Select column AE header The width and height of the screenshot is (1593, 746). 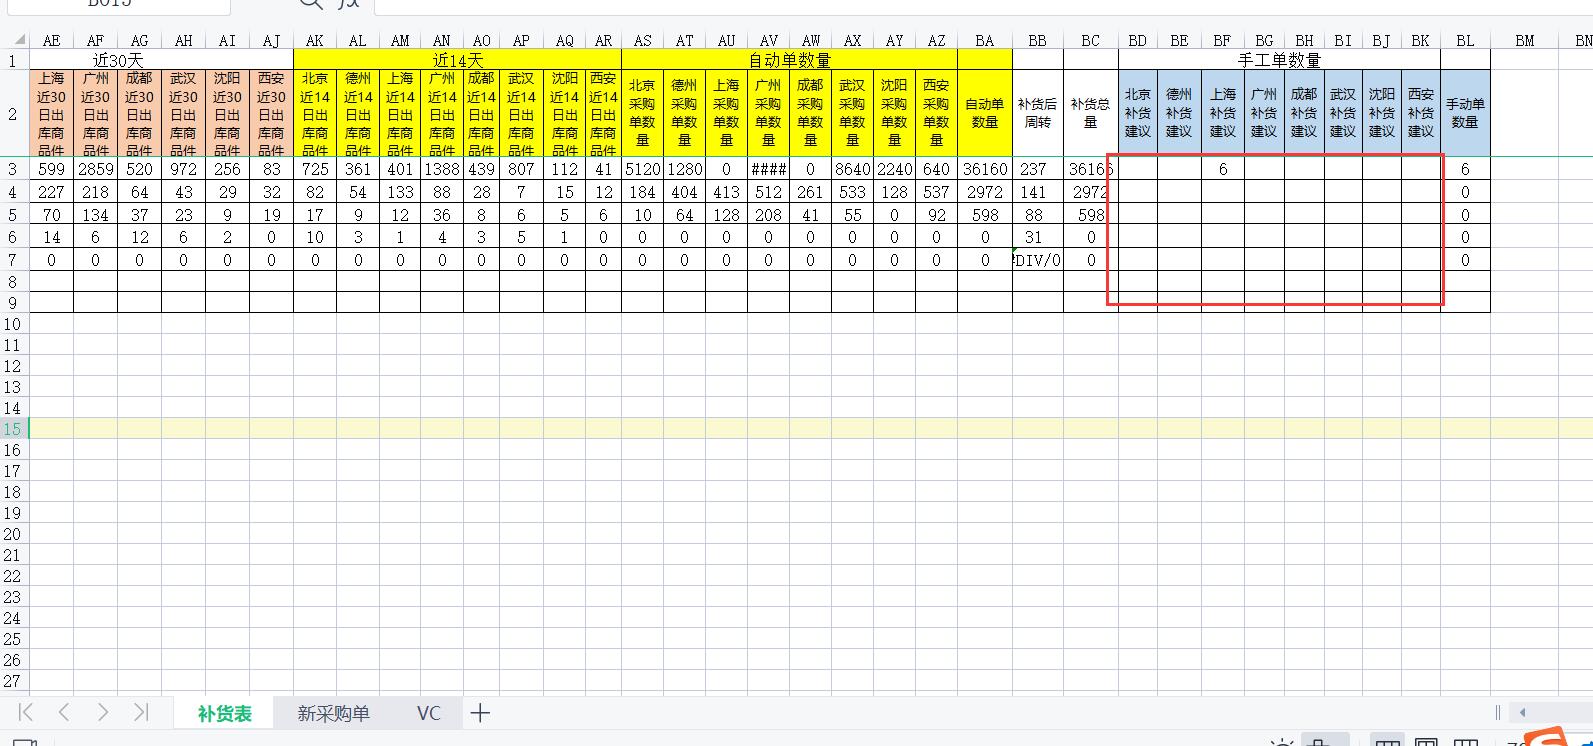[51, 41]
